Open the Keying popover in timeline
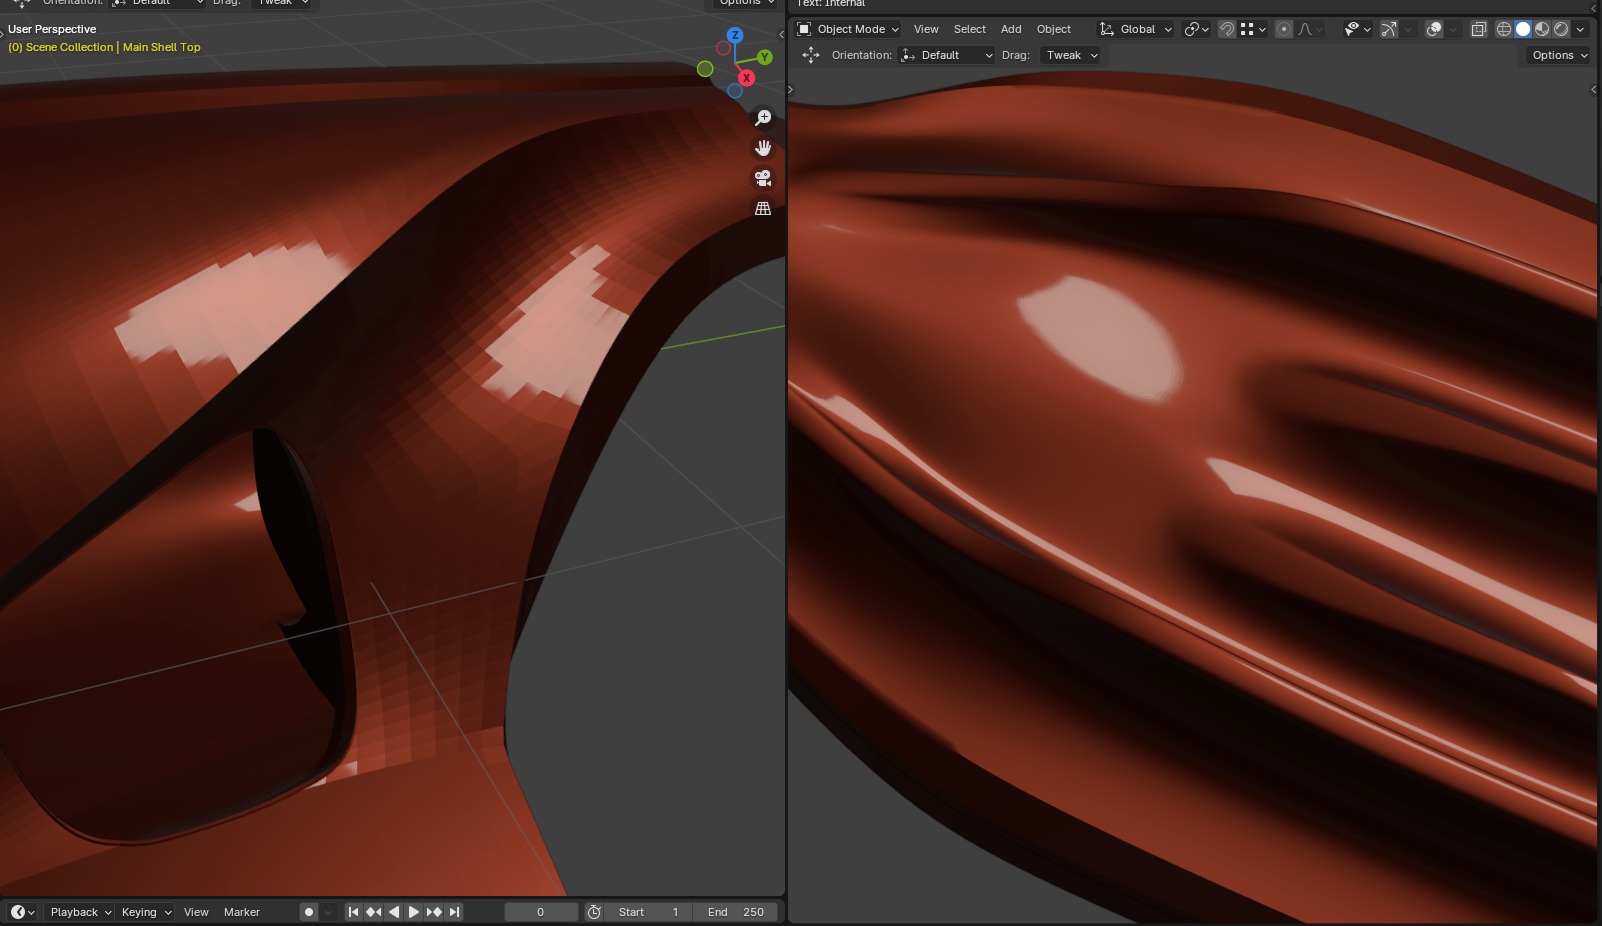 coord(146,912)
